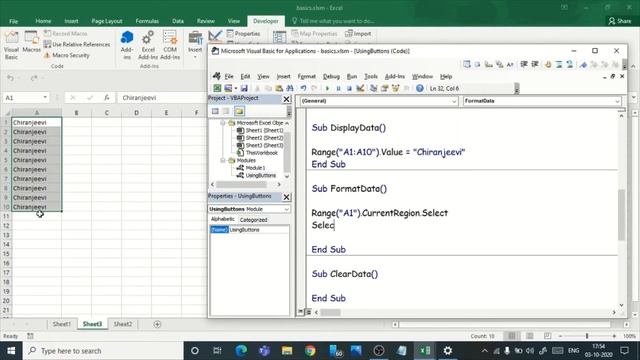Click Outdent icon in VBA Edit toolbar
This screenshot has width=640, height=360.
tap(535, 64)
